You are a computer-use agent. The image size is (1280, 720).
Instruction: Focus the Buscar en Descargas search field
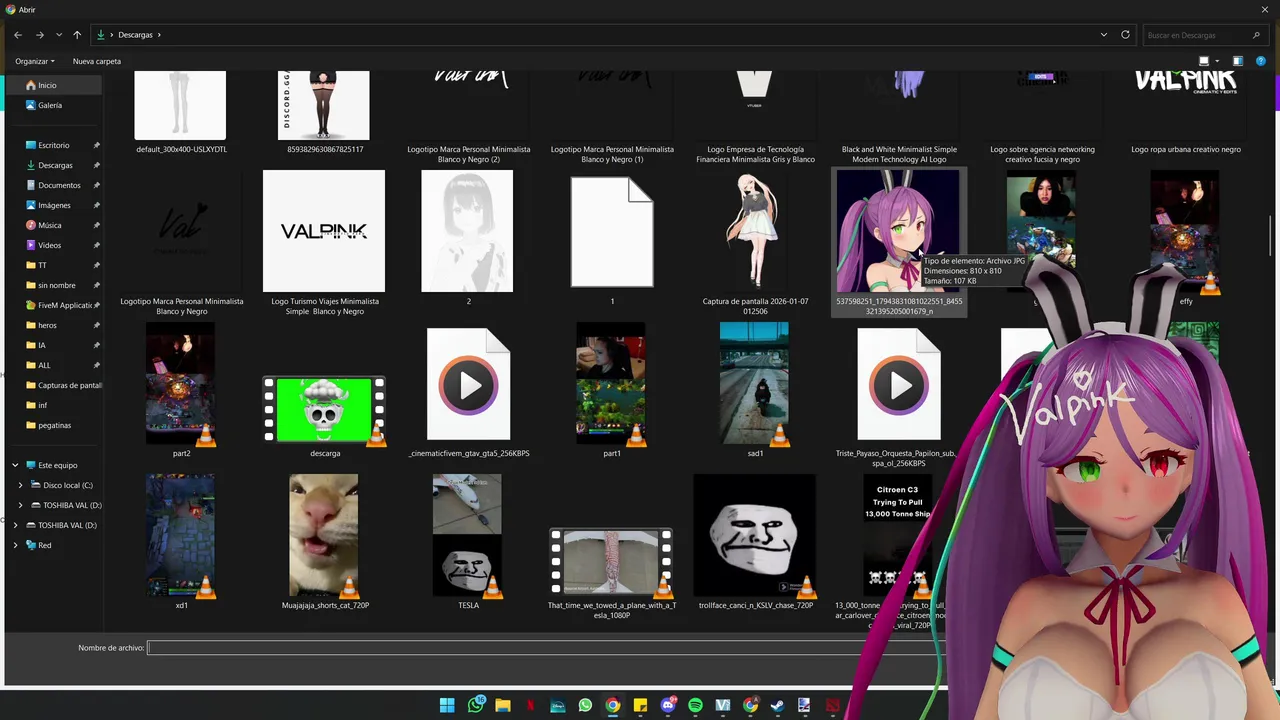point(1208,35)
